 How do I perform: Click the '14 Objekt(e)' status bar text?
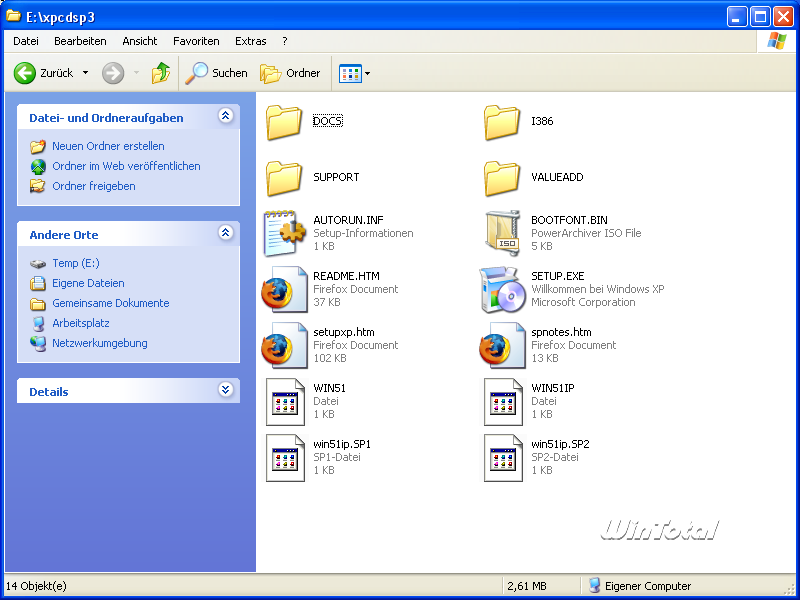(36, 586)
